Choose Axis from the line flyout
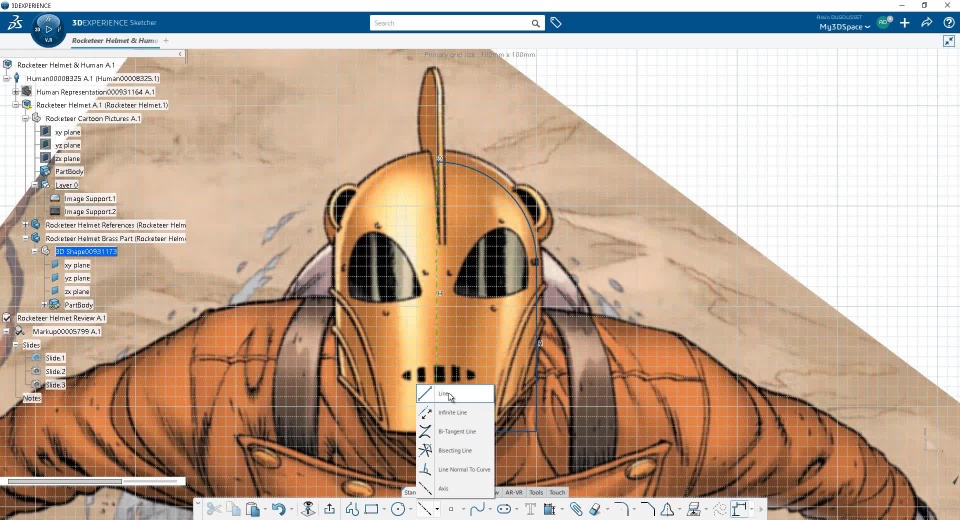 (x=455, y=489)
